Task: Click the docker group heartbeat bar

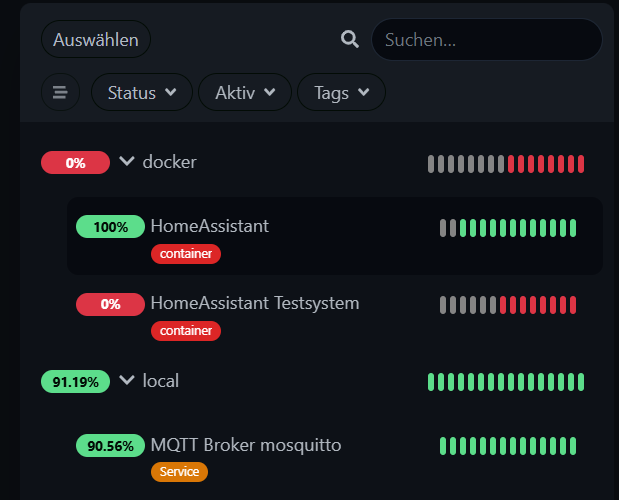Action: click(x=506, y=164)
